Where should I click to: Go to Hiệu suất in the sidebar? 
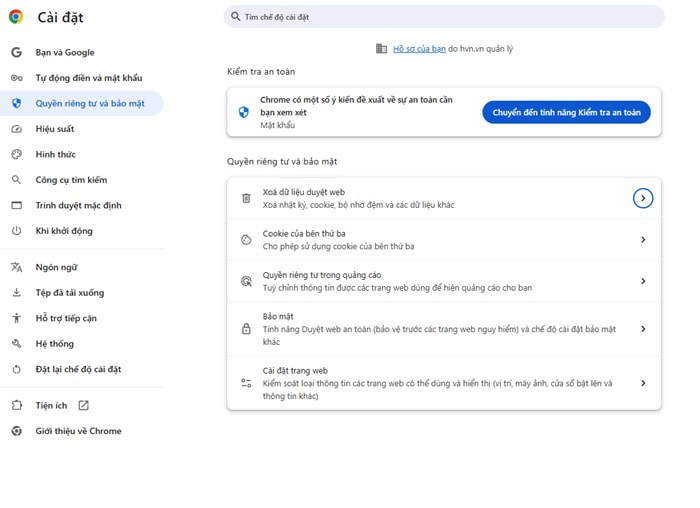click(x=55, y=129)
